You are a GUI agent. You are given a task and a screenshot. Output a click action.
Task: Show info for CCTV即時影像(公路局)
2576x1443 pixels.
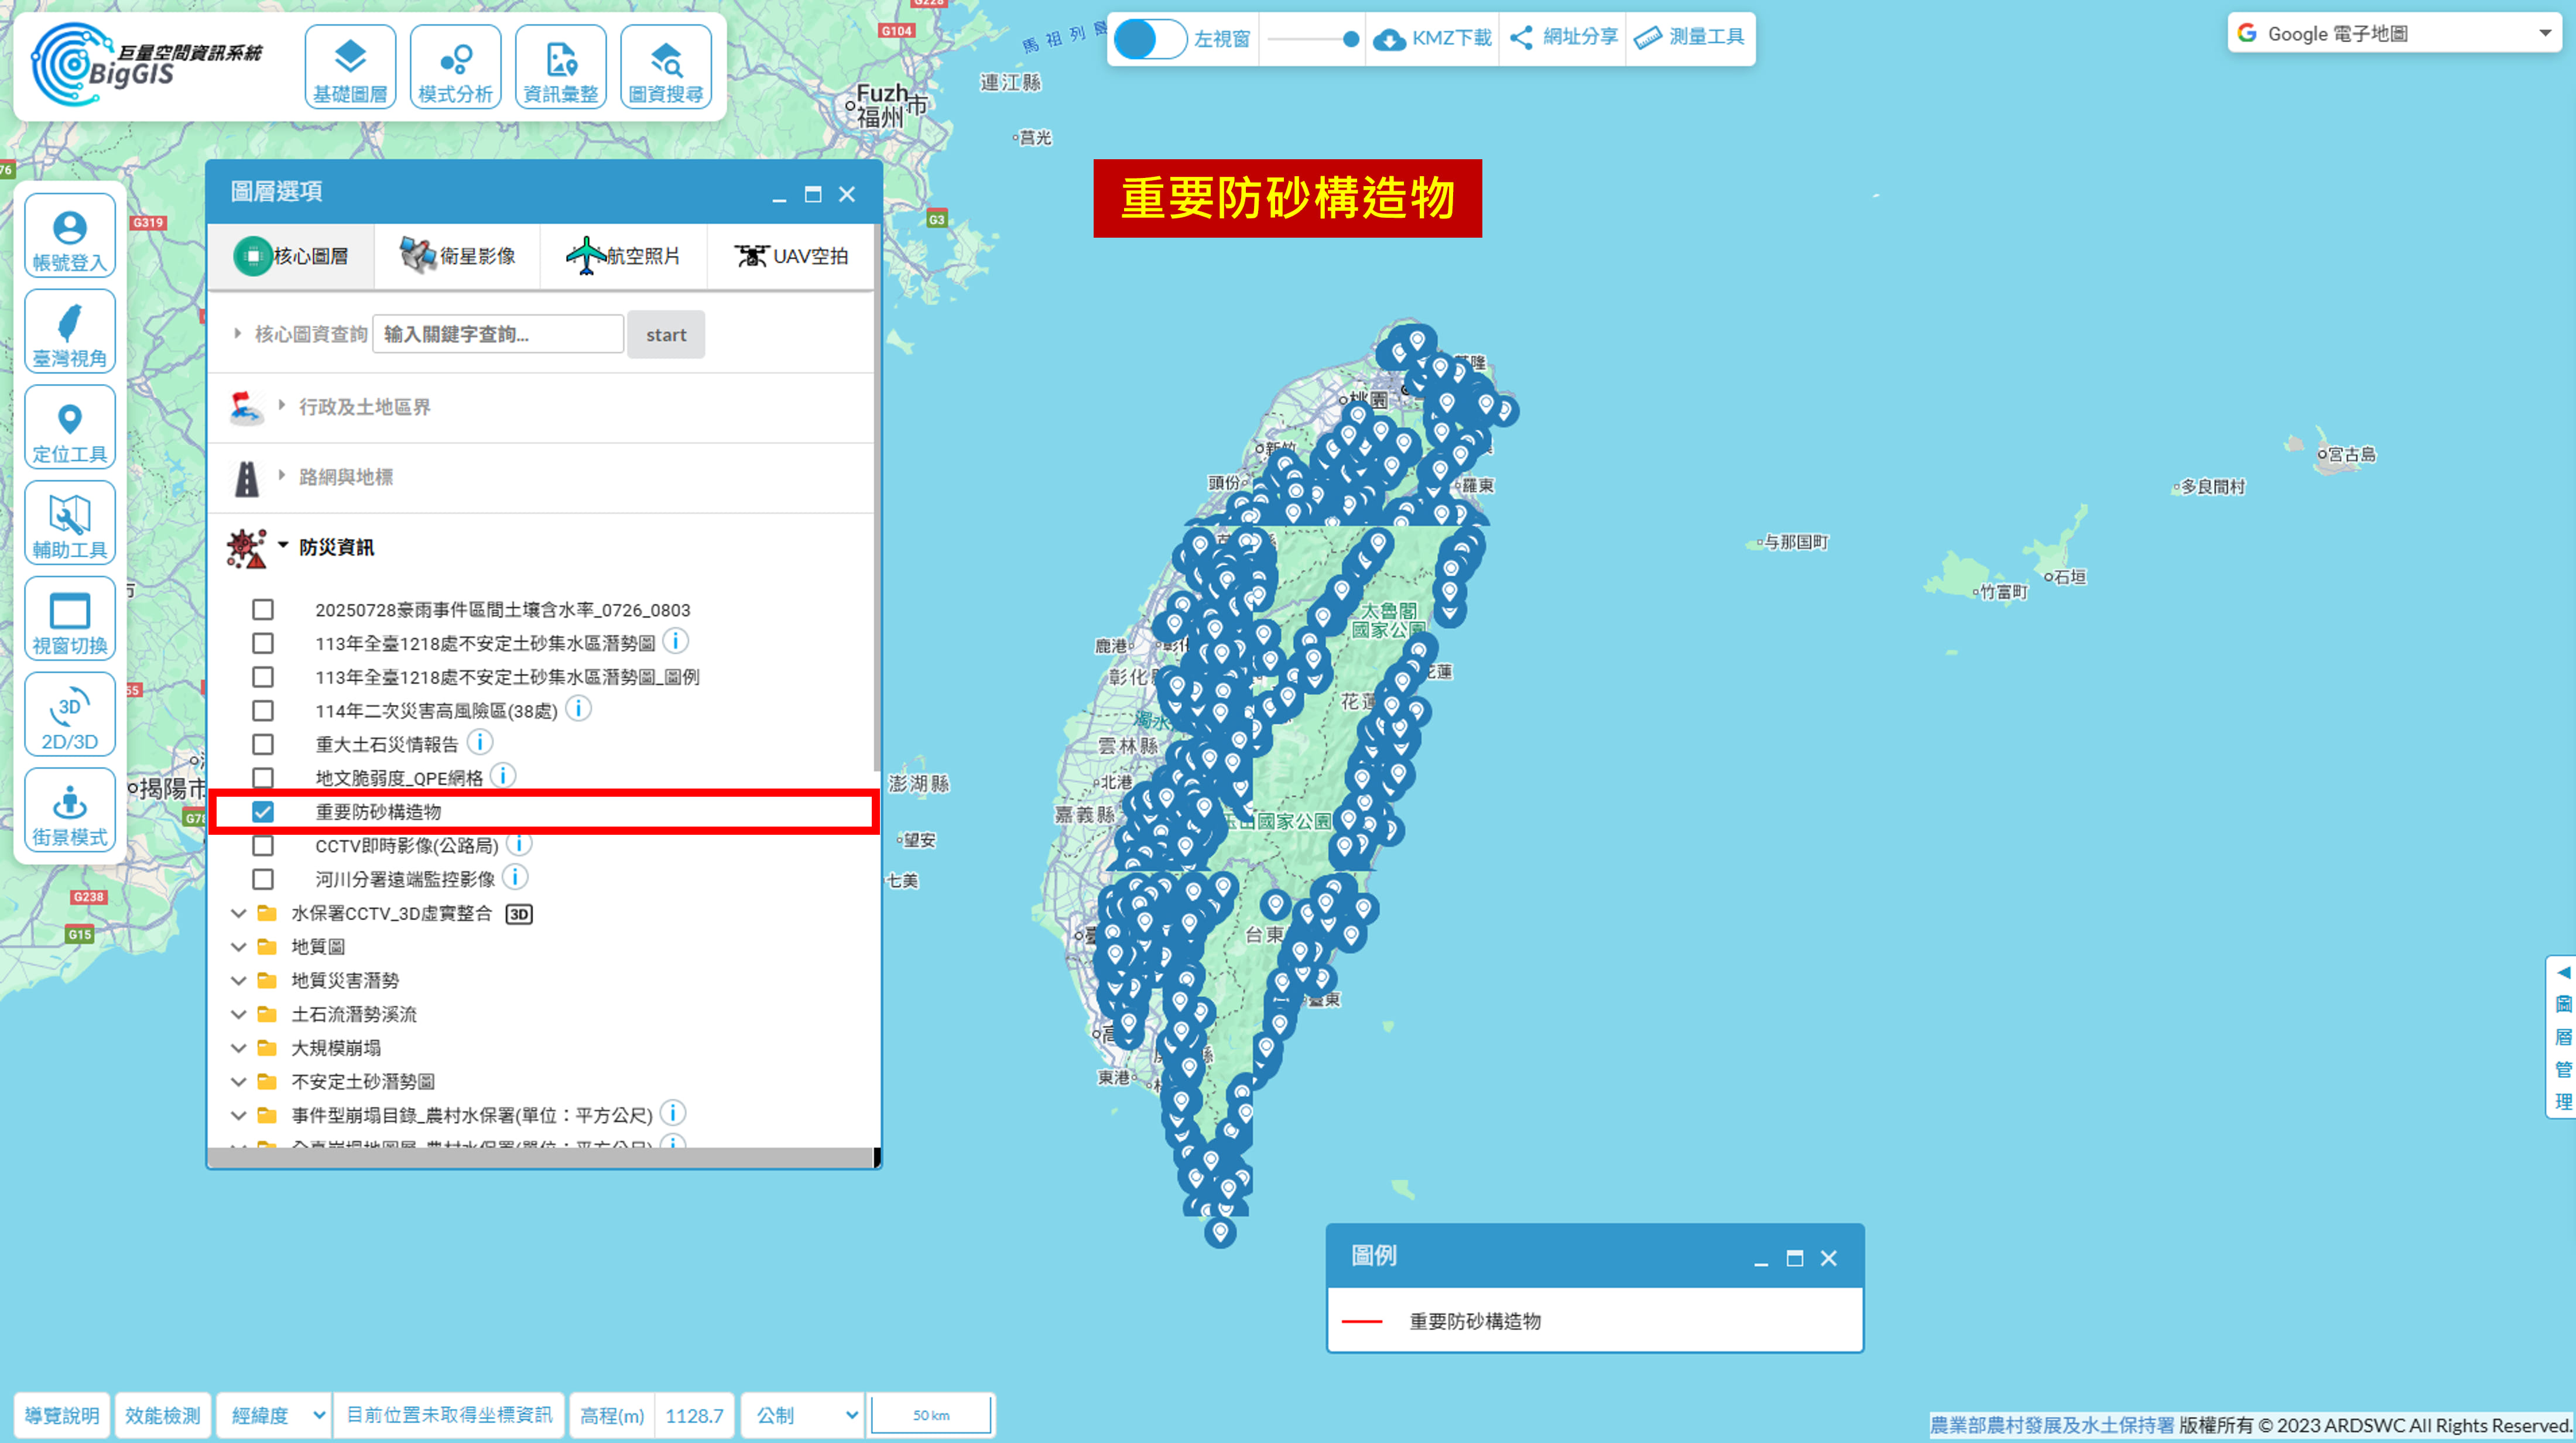pyautogui.click(x=519, y=843)
